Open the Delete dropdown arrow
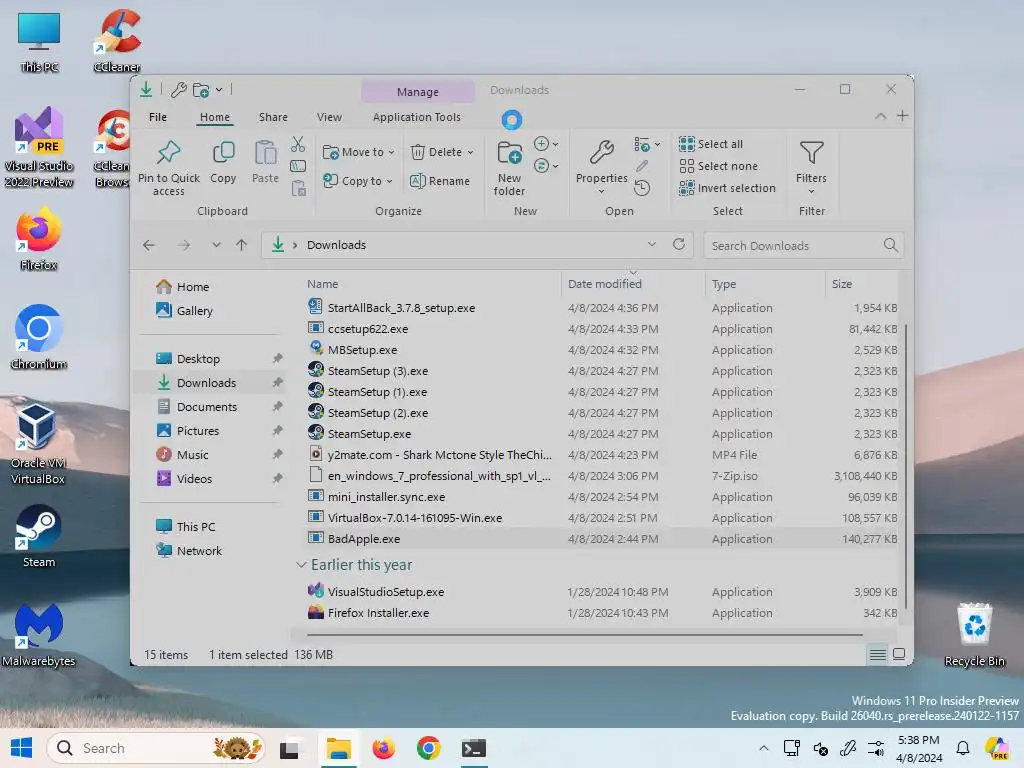1024x768 pixels. tap(470, 152)
